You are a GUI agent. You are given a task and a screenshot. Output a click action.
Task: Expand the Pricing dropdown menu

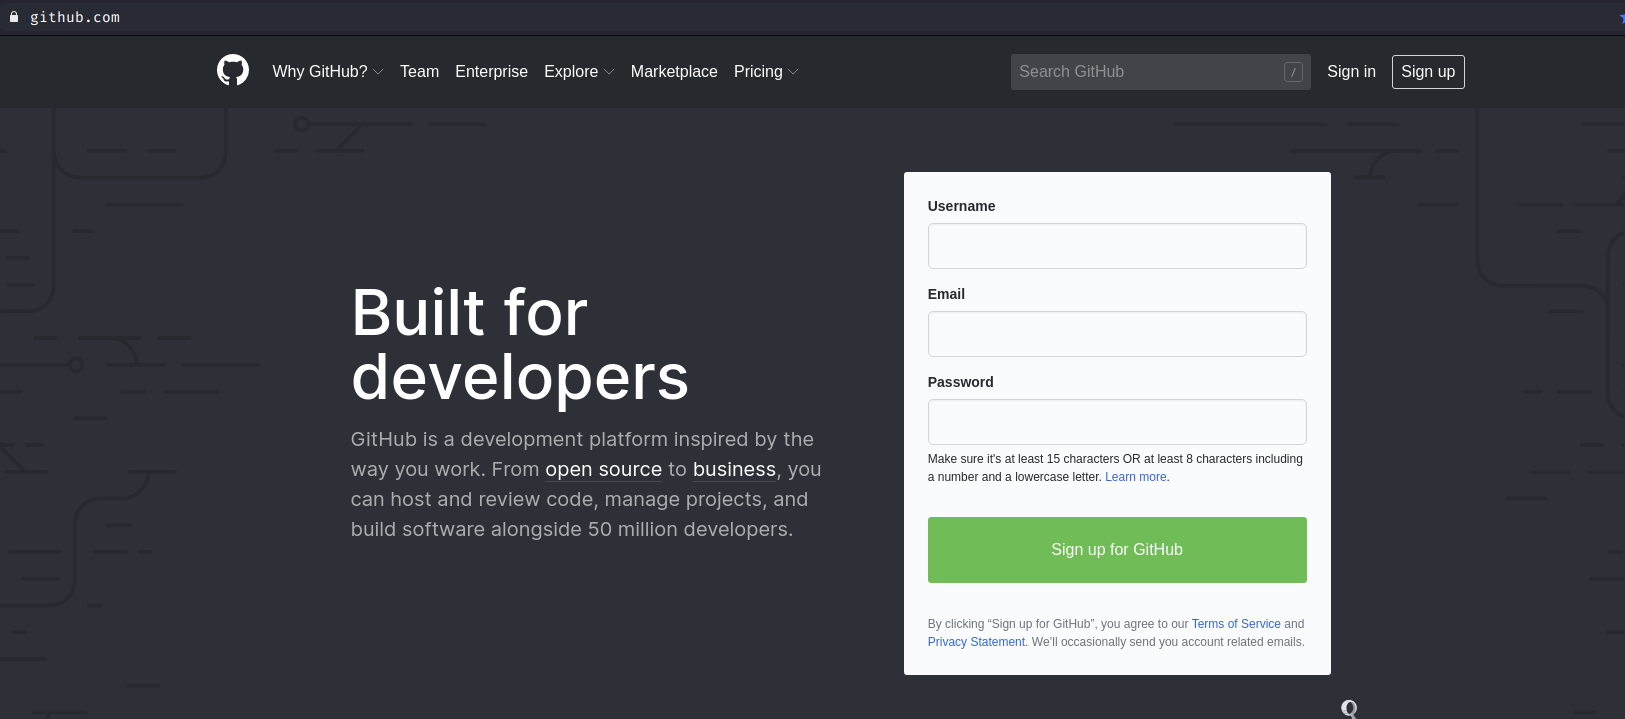766,72
